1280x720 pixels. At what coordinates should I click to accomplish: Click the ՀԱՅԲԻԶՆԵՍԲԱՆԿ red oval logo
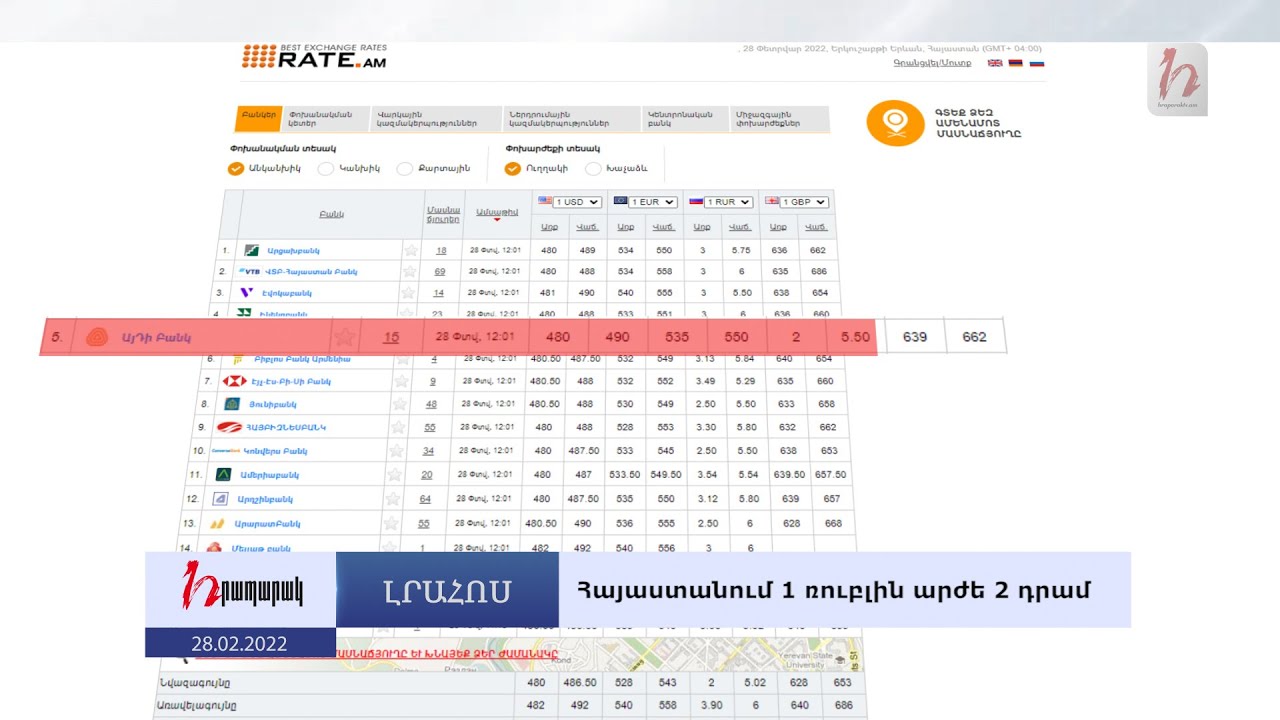(x=229, y=427)
